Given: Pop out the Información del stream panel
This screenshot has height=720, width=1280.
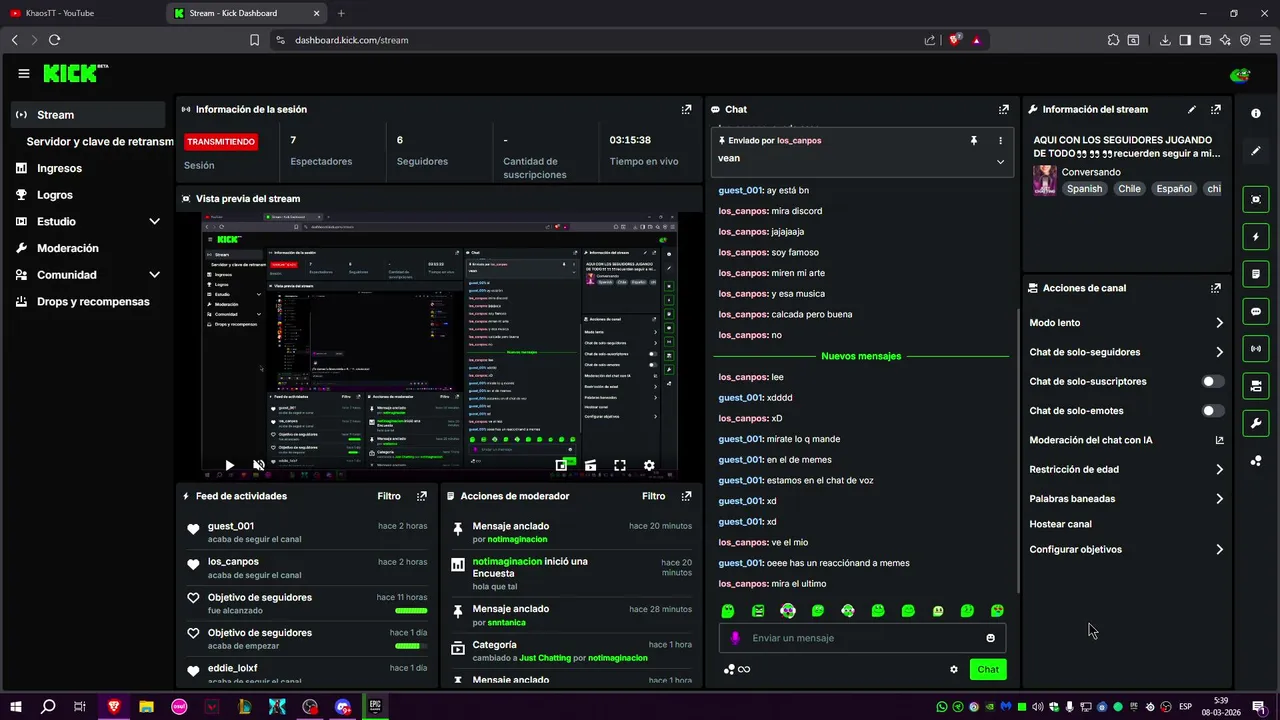Looking at the screenshot, I should (1215, 109).
